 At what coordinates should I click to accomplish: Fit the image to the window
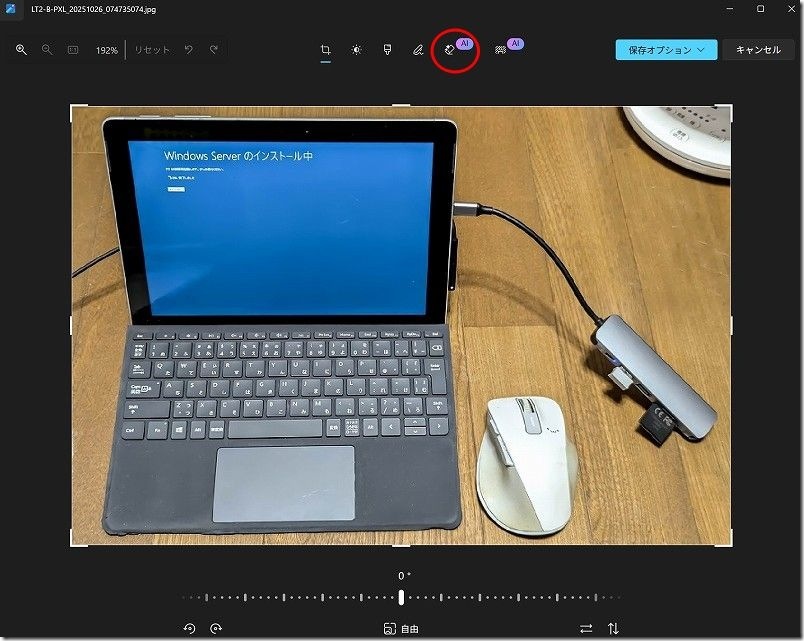point(71,48)
